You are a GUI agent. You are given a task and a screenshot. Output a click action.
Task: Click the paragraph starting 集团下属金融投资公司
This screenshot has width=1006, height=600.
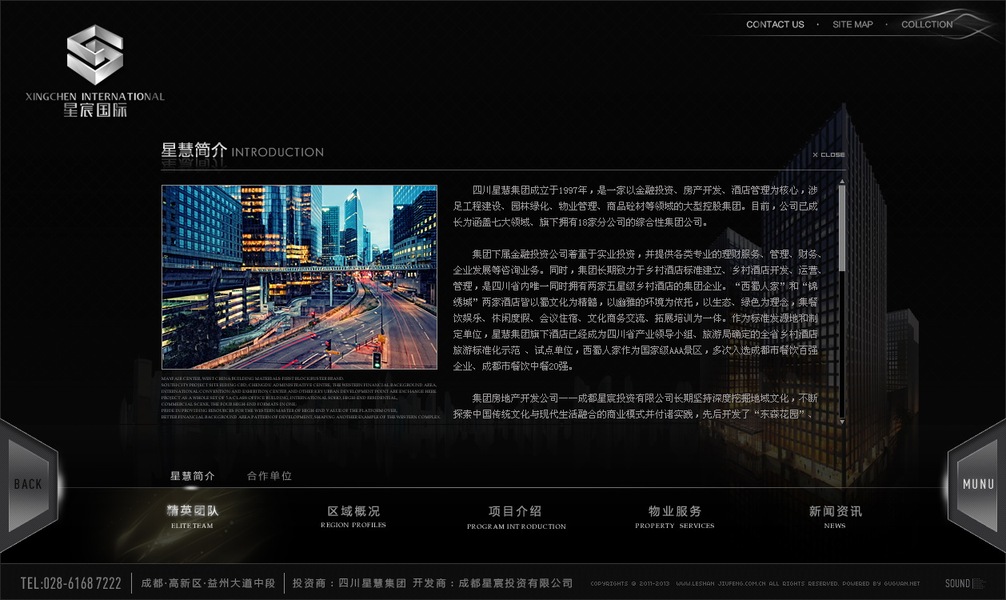click(636, 310)
